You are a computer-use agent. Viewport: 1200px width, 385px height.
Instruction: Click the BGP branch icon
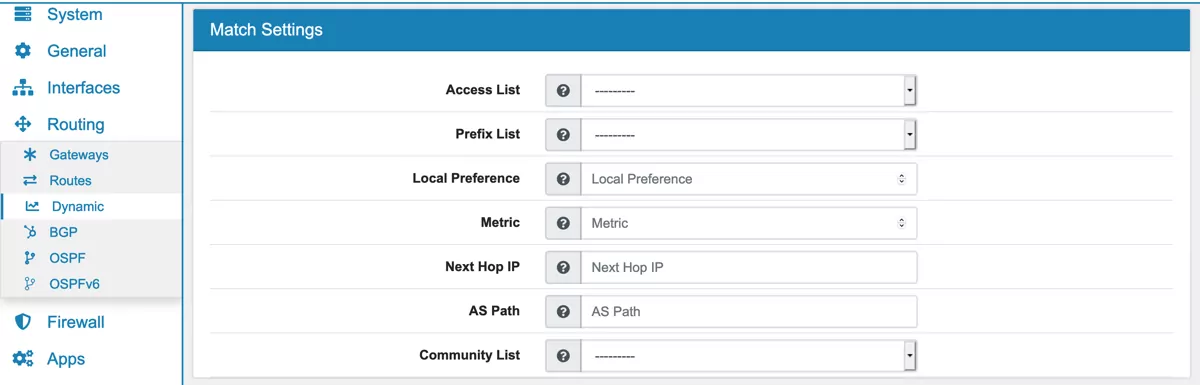(x=30, y=232)
